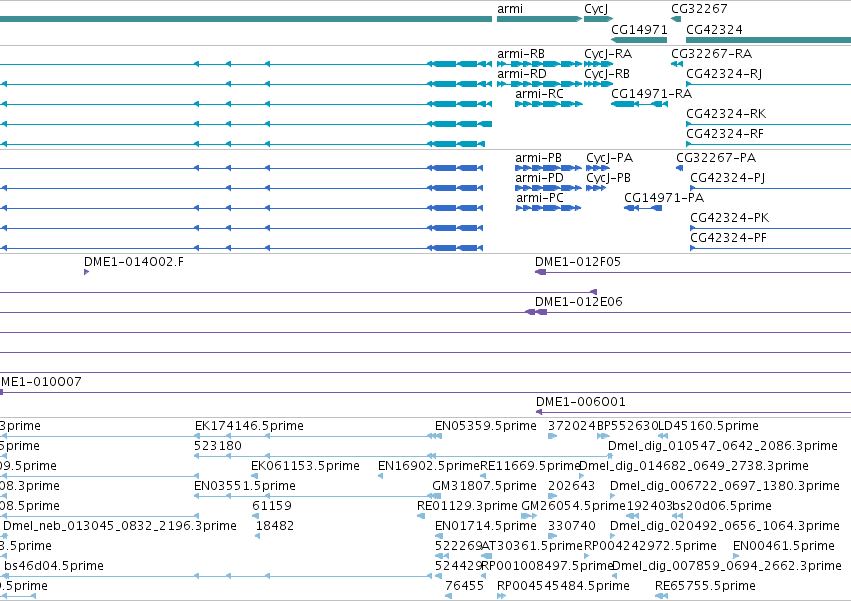851x601 pixels.
Task: Click the GM26054.5prime EST label
Action: [574, 506]
